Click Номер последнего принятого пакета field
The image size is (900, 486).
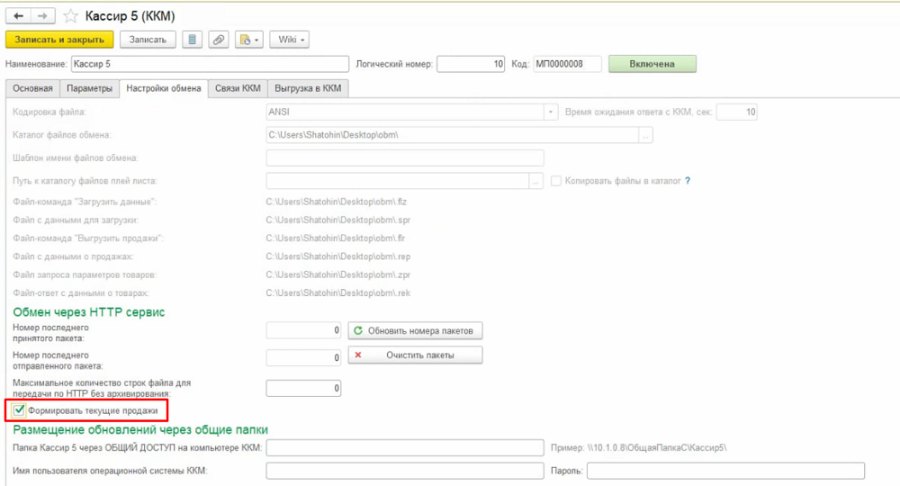pos(304,330)
